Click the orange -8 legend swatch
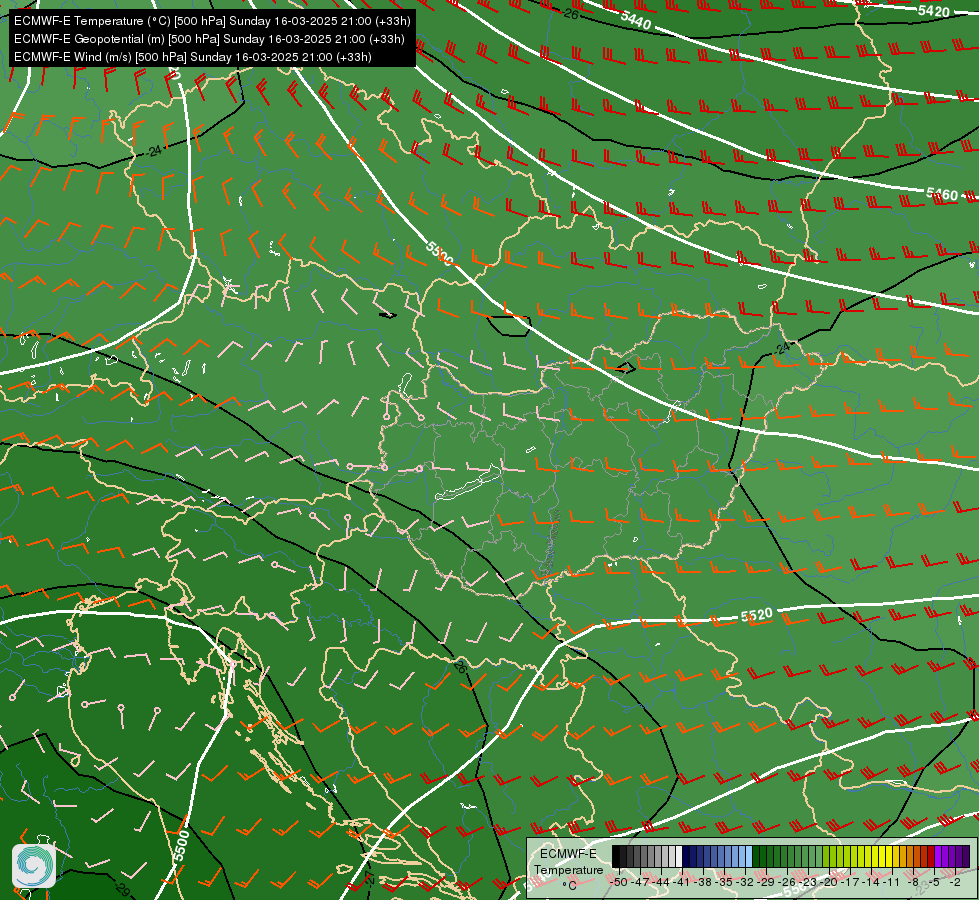Image resolution: width=979 pixels, height=900 pixels. pos(917,856)
